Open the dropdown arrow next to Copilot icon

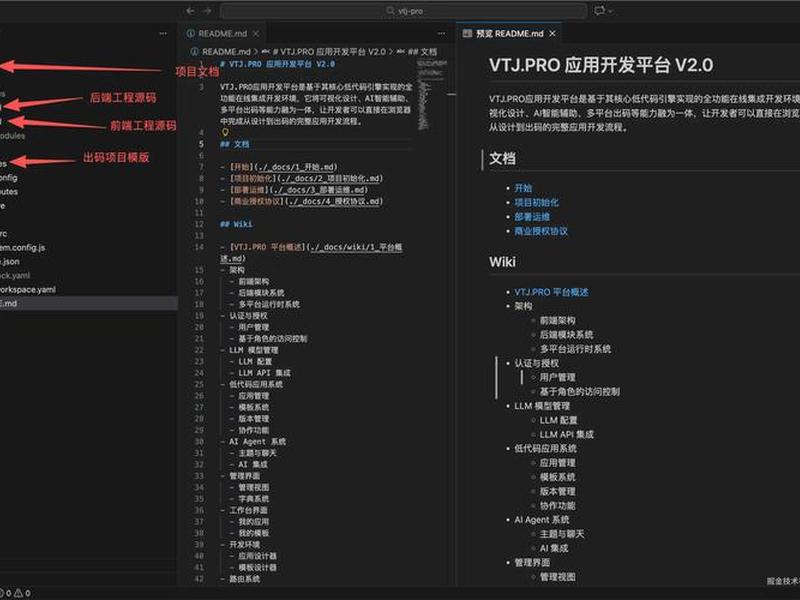(610, 11)
